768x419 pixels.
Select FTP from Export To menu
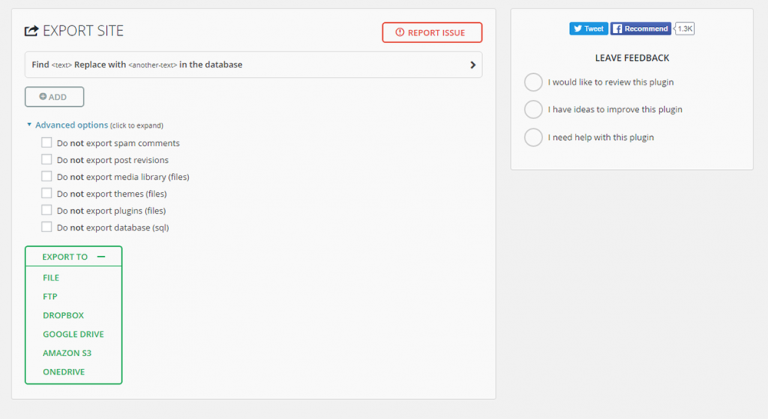tap(50, 297)
